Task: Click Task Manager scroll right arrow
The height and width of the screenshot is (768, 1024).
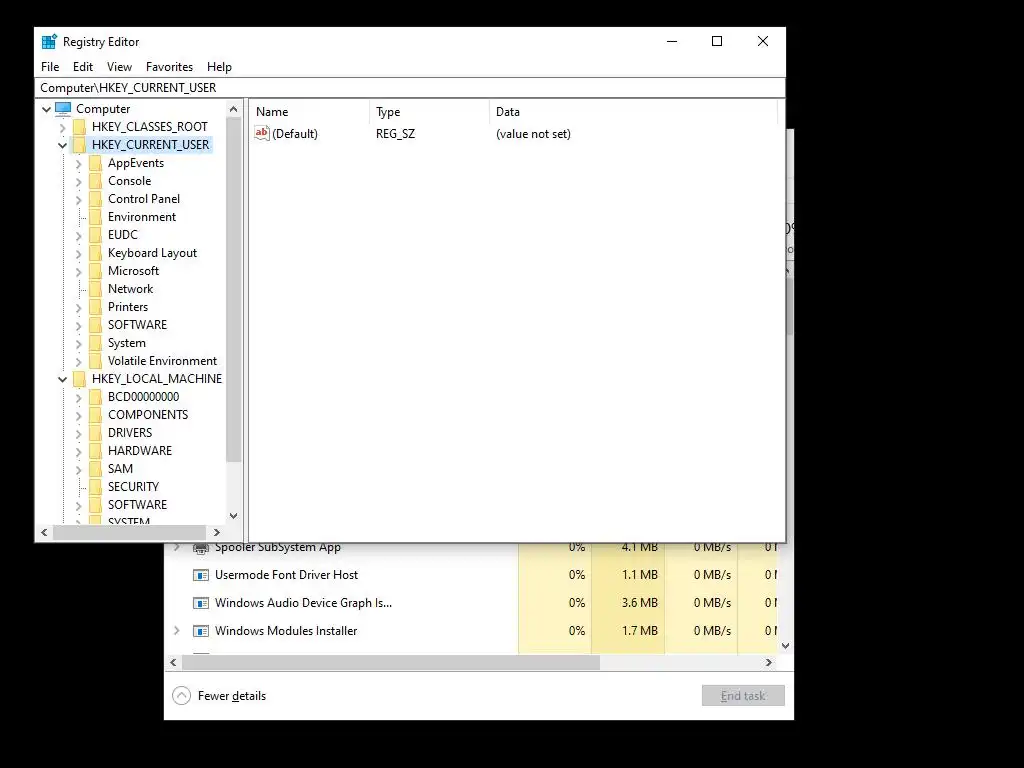Action: click(x=769, y=662)
